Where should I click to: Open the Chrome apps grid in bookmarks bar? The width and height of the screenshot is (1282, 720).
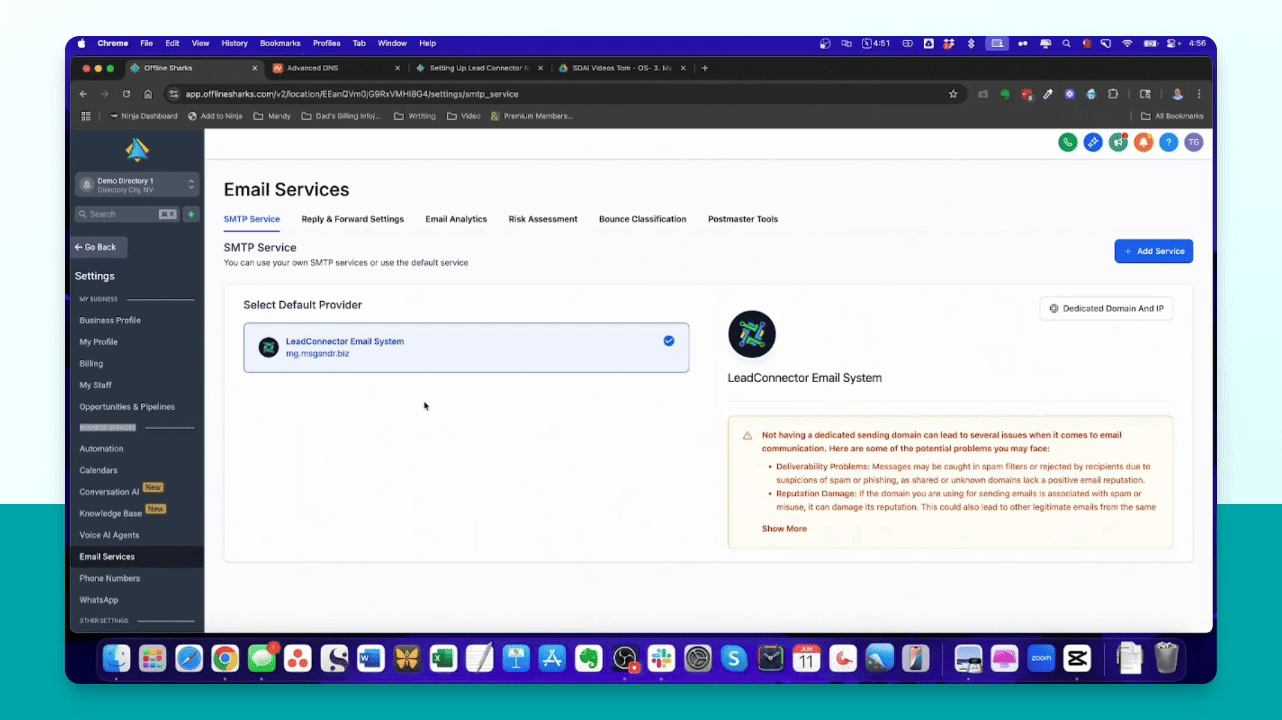tap(85, 116)
